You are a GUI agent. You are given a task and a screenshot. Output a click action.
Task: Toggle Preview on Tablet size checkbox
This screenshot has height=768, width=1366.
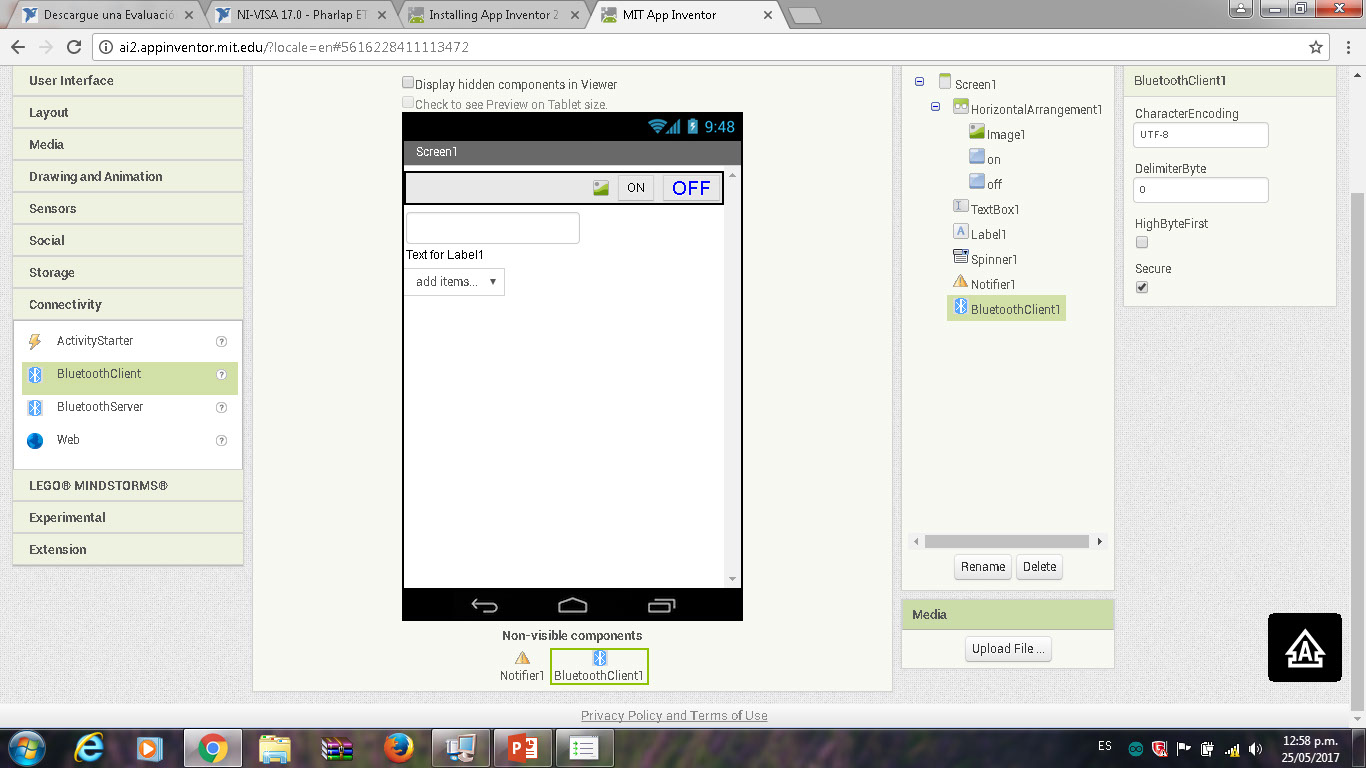pos(408,103)
